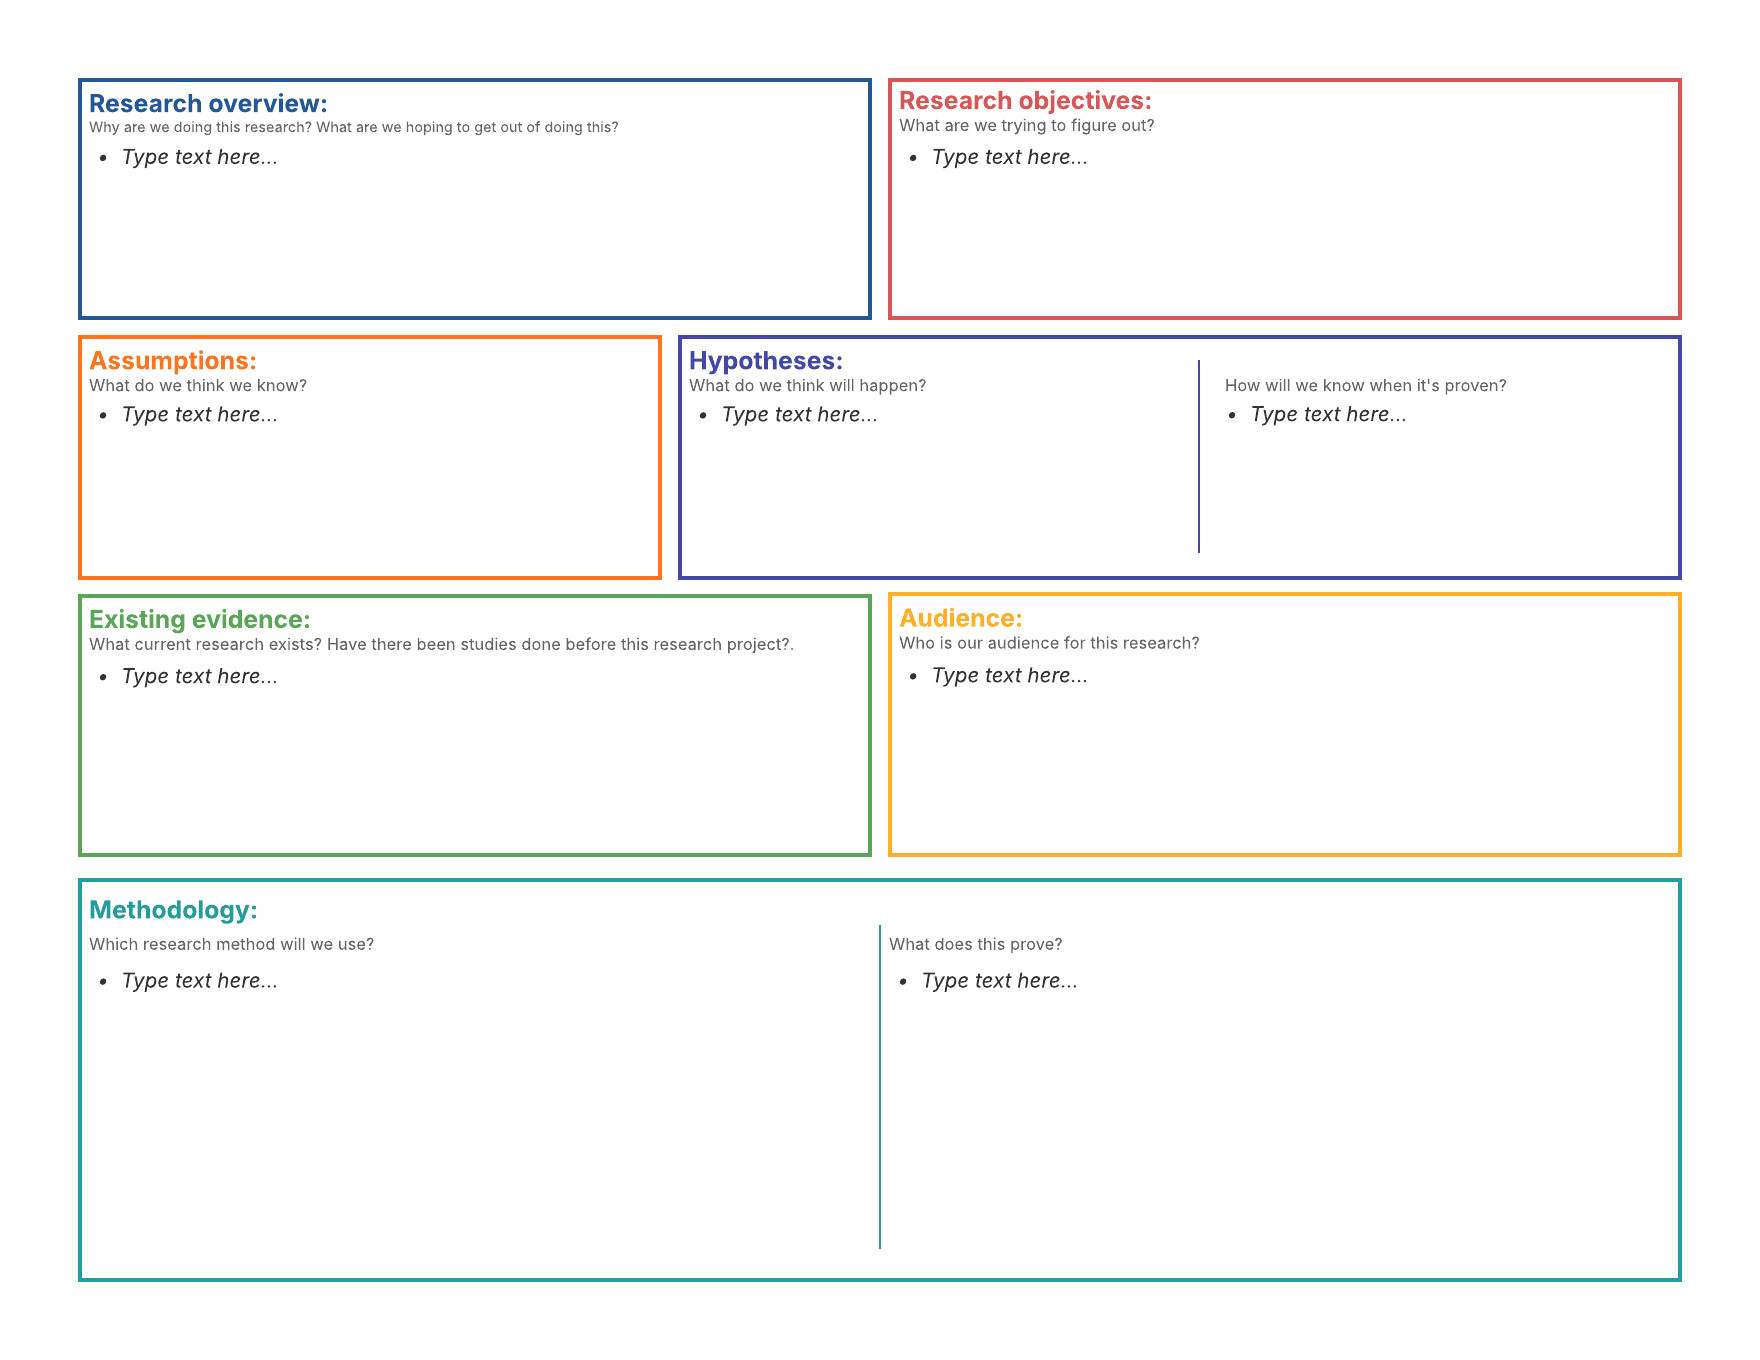Click 'What are we trying to figure out?' text
Screen dimensions: 1760x1360
click(x=1027, y=125)
